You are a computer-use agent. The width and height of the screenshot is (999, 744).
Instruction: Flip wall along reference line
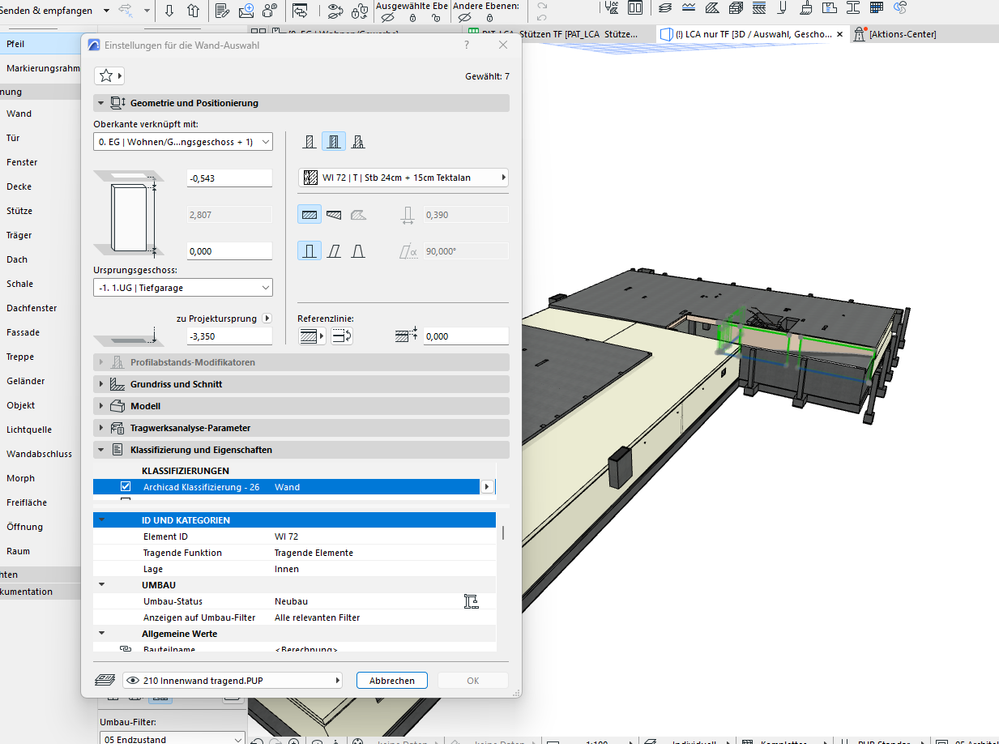[x=340, y=337]
